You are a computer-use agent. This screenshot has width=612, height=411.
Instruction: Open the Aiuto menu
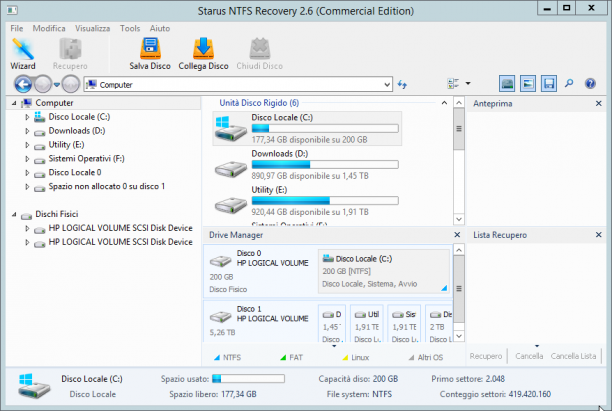pyautogui.click(x=160, y=28)
